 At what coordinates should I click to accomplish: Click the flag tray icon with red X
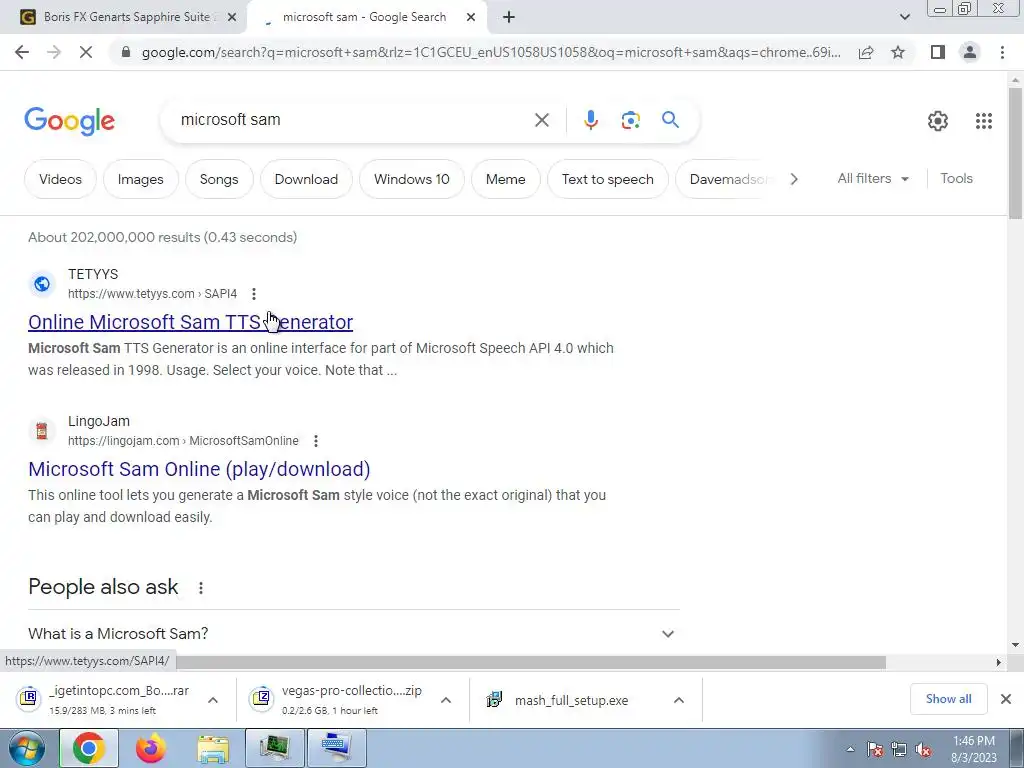[x=875, y=750]
